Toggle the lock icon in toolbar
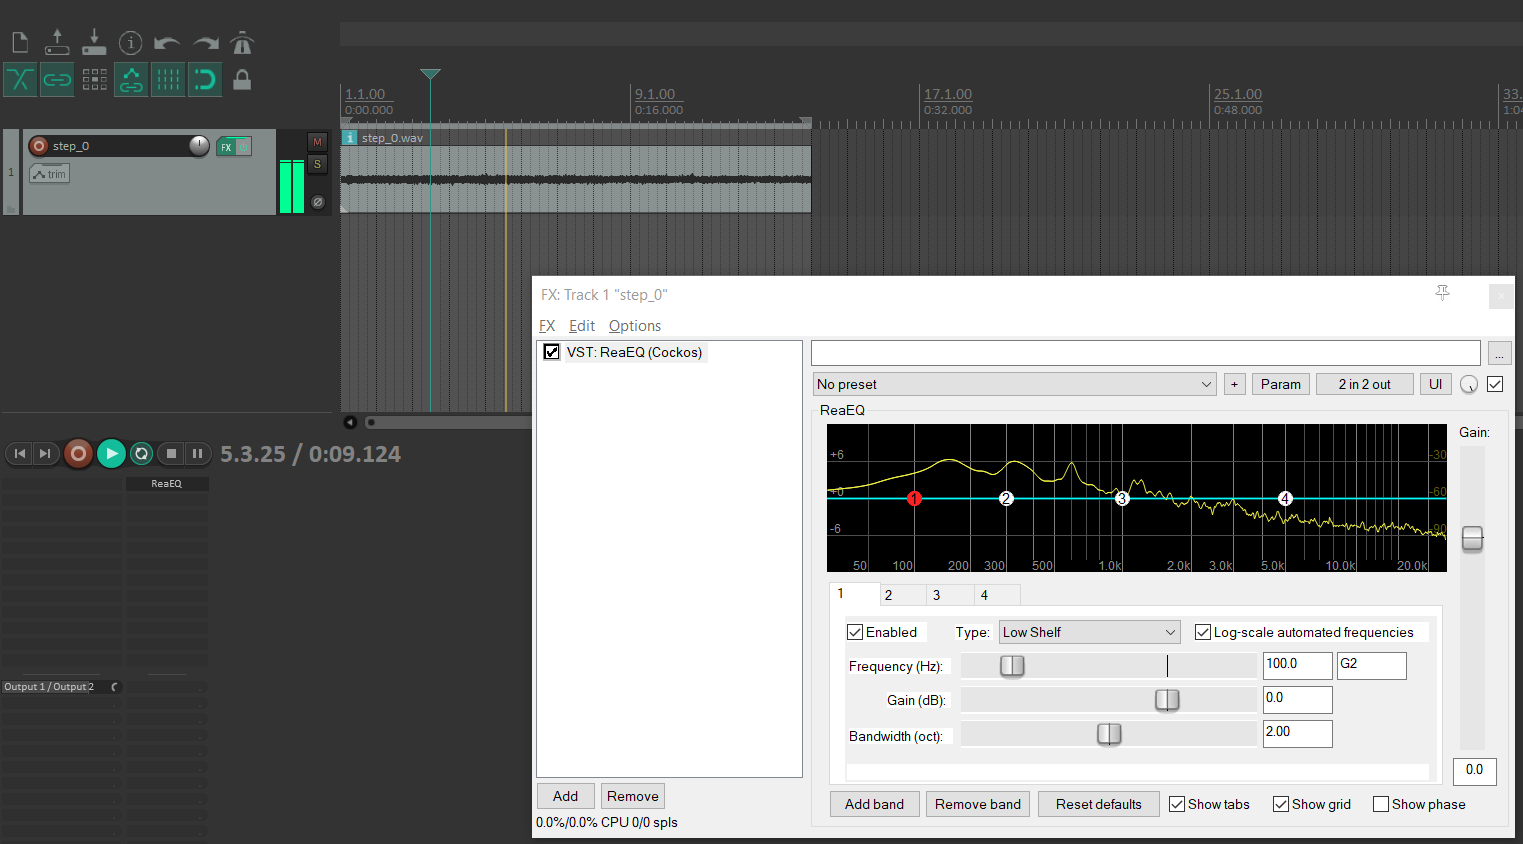The image size is (1523, 844). coord(242,80)
